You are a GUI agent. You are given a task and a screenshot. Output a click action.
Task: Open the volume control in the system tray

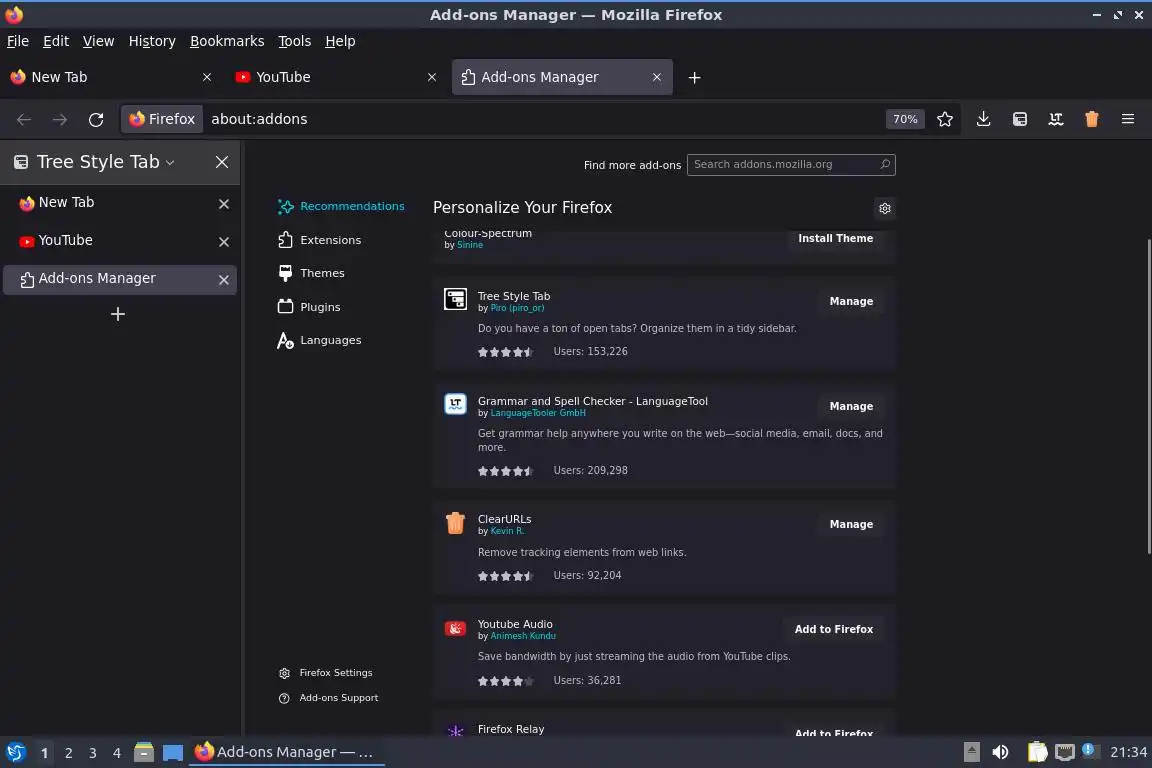coord(1000,752)
